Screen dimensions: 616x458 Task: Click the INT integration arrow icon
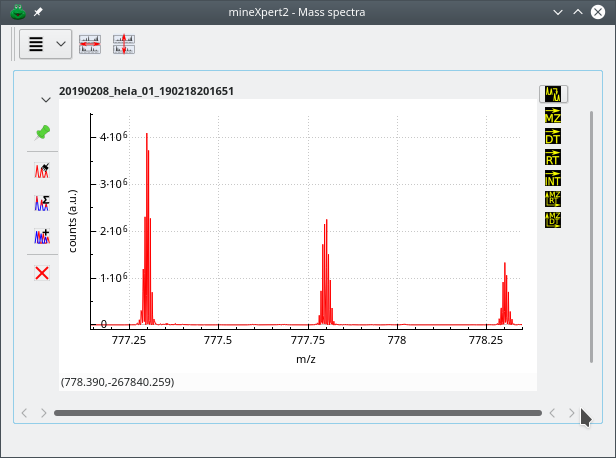point(553,178)
